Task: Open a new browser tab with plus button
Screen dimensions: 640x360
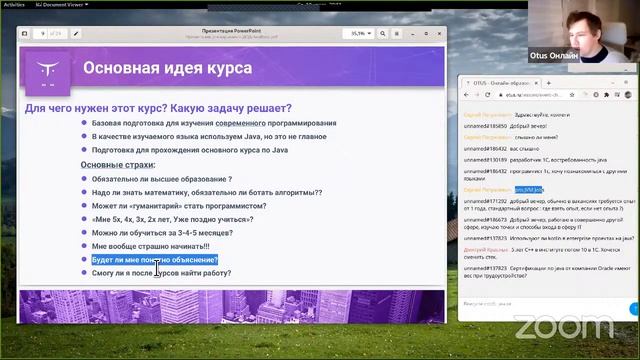Action: pos(549,83)
